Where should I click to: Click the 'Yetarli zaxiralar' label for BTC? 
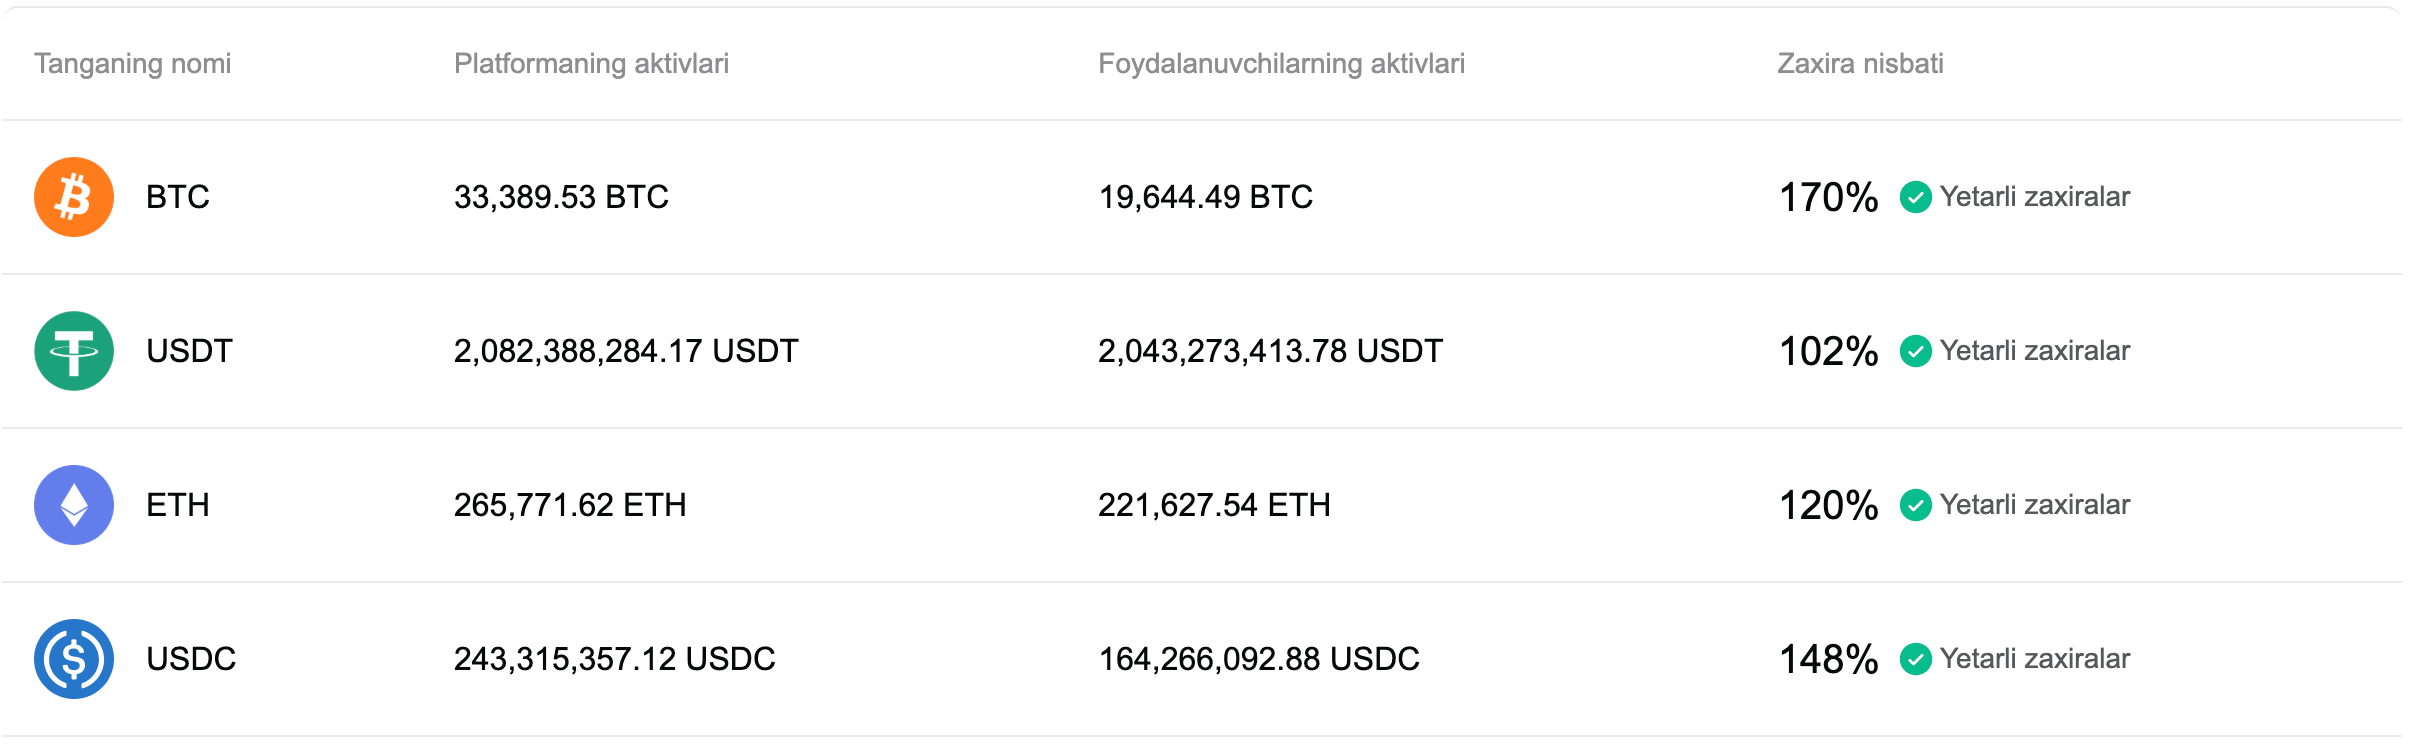[x=2034, y=197]
